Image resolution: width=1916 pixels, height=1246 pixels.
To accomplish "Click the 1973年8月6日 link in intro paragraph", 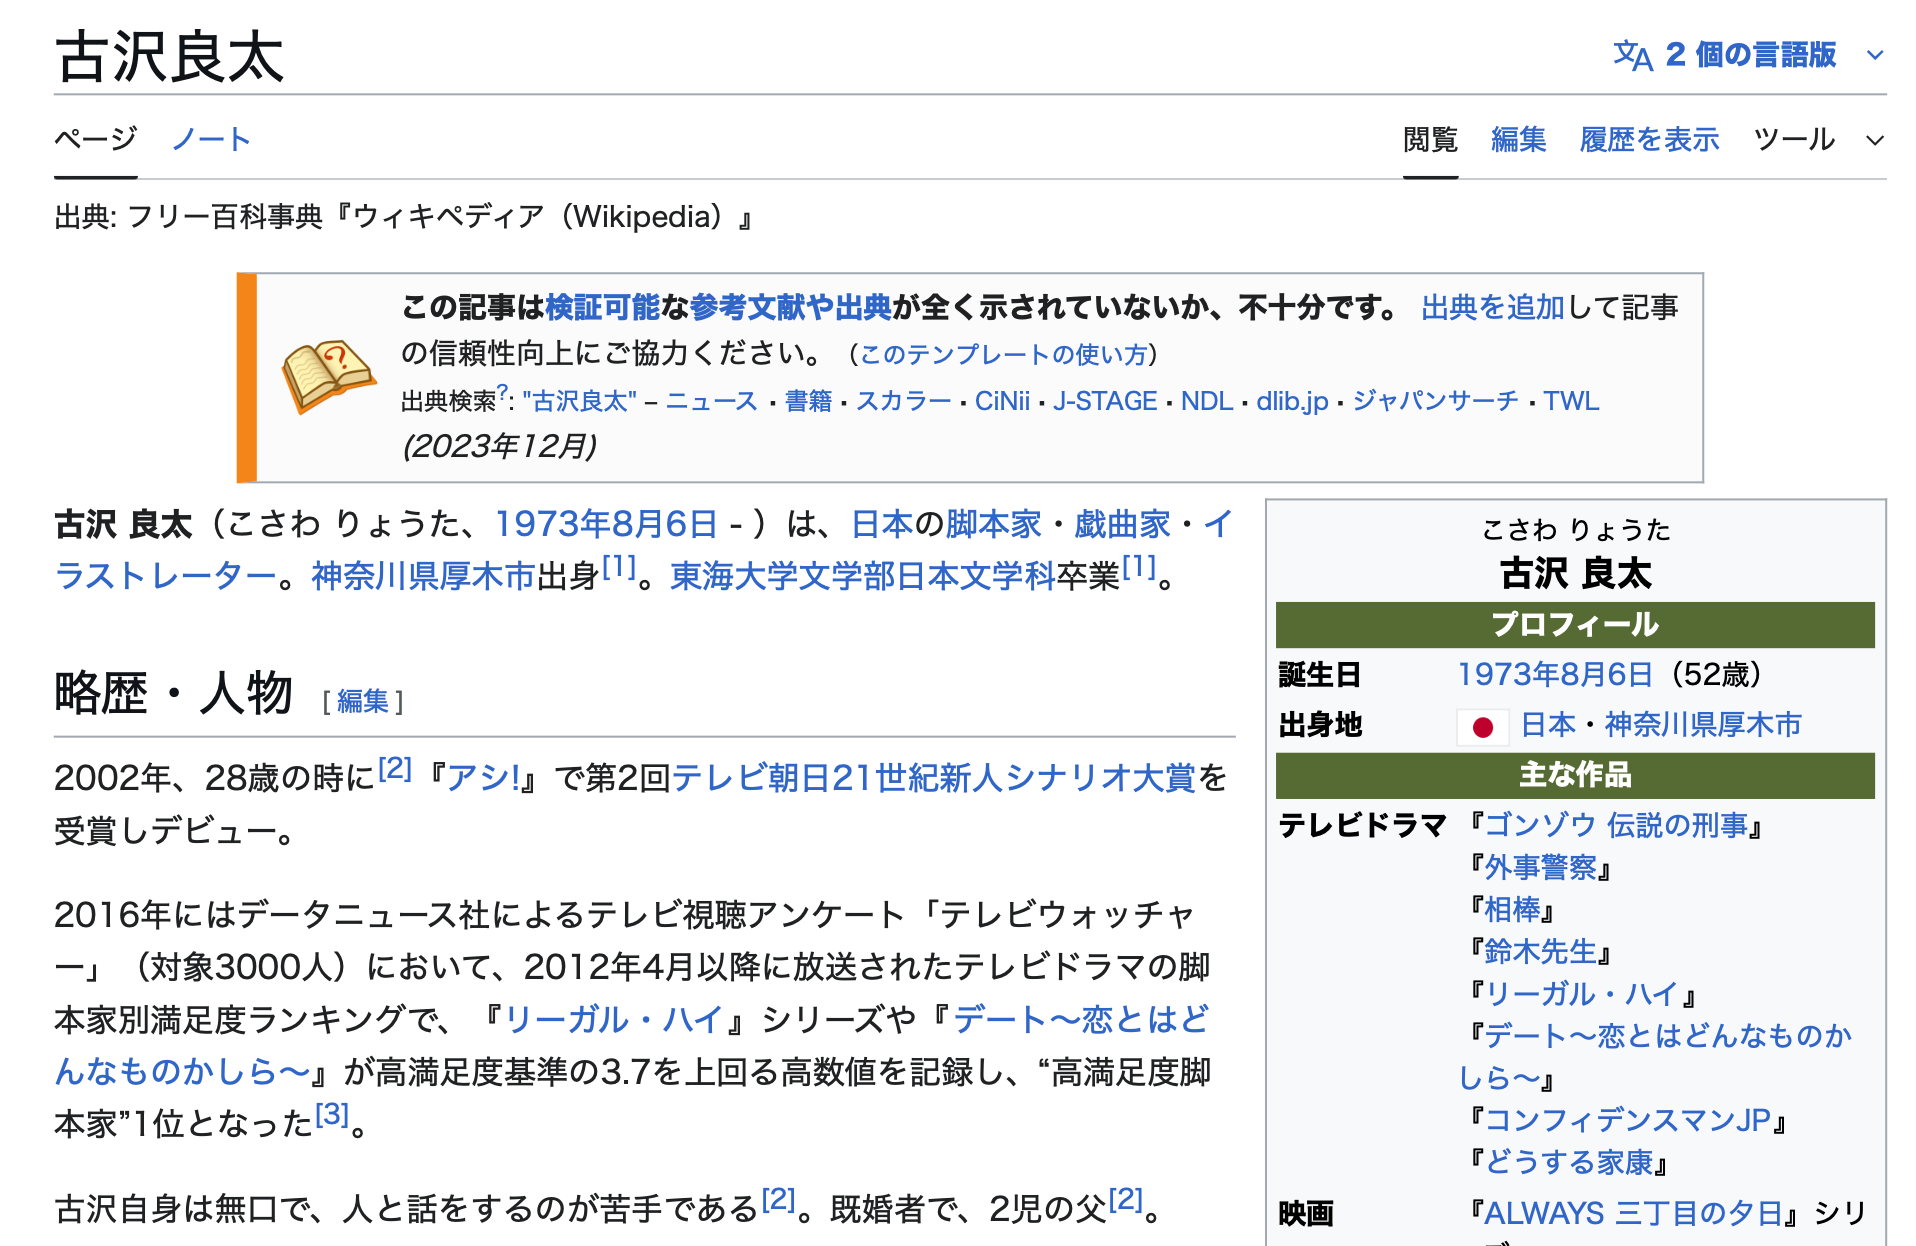I will (x=606, y=524).
